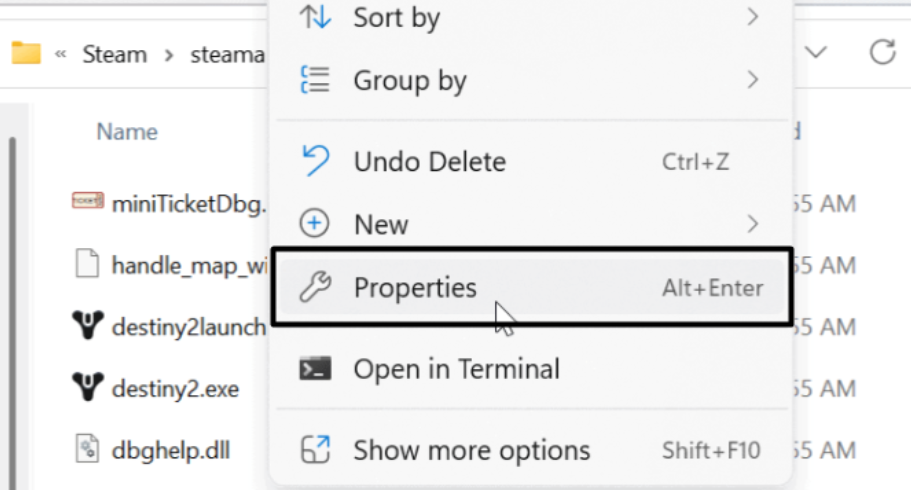Click the Sort by arrows icon
911x490 pixels.
[316, 17]
